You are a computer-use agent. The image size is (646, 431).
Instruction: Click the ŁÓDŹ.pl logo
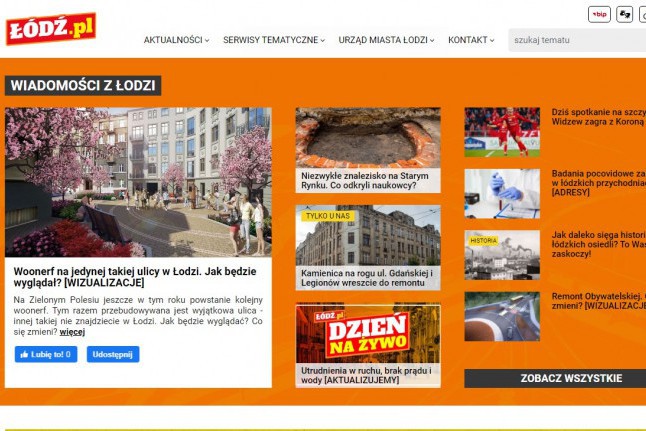(50, 28)
